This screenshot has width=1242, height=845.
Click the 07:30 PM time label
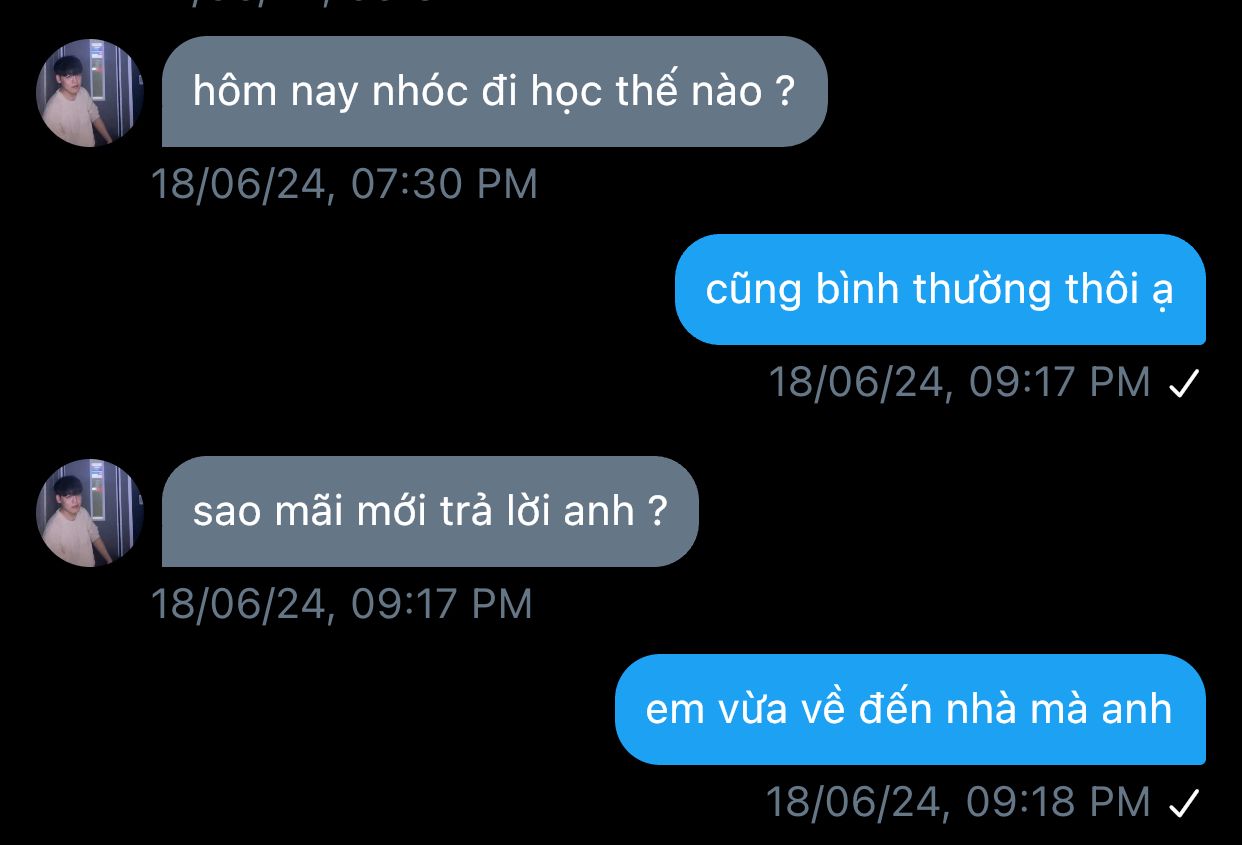click(x=445, y=184)
